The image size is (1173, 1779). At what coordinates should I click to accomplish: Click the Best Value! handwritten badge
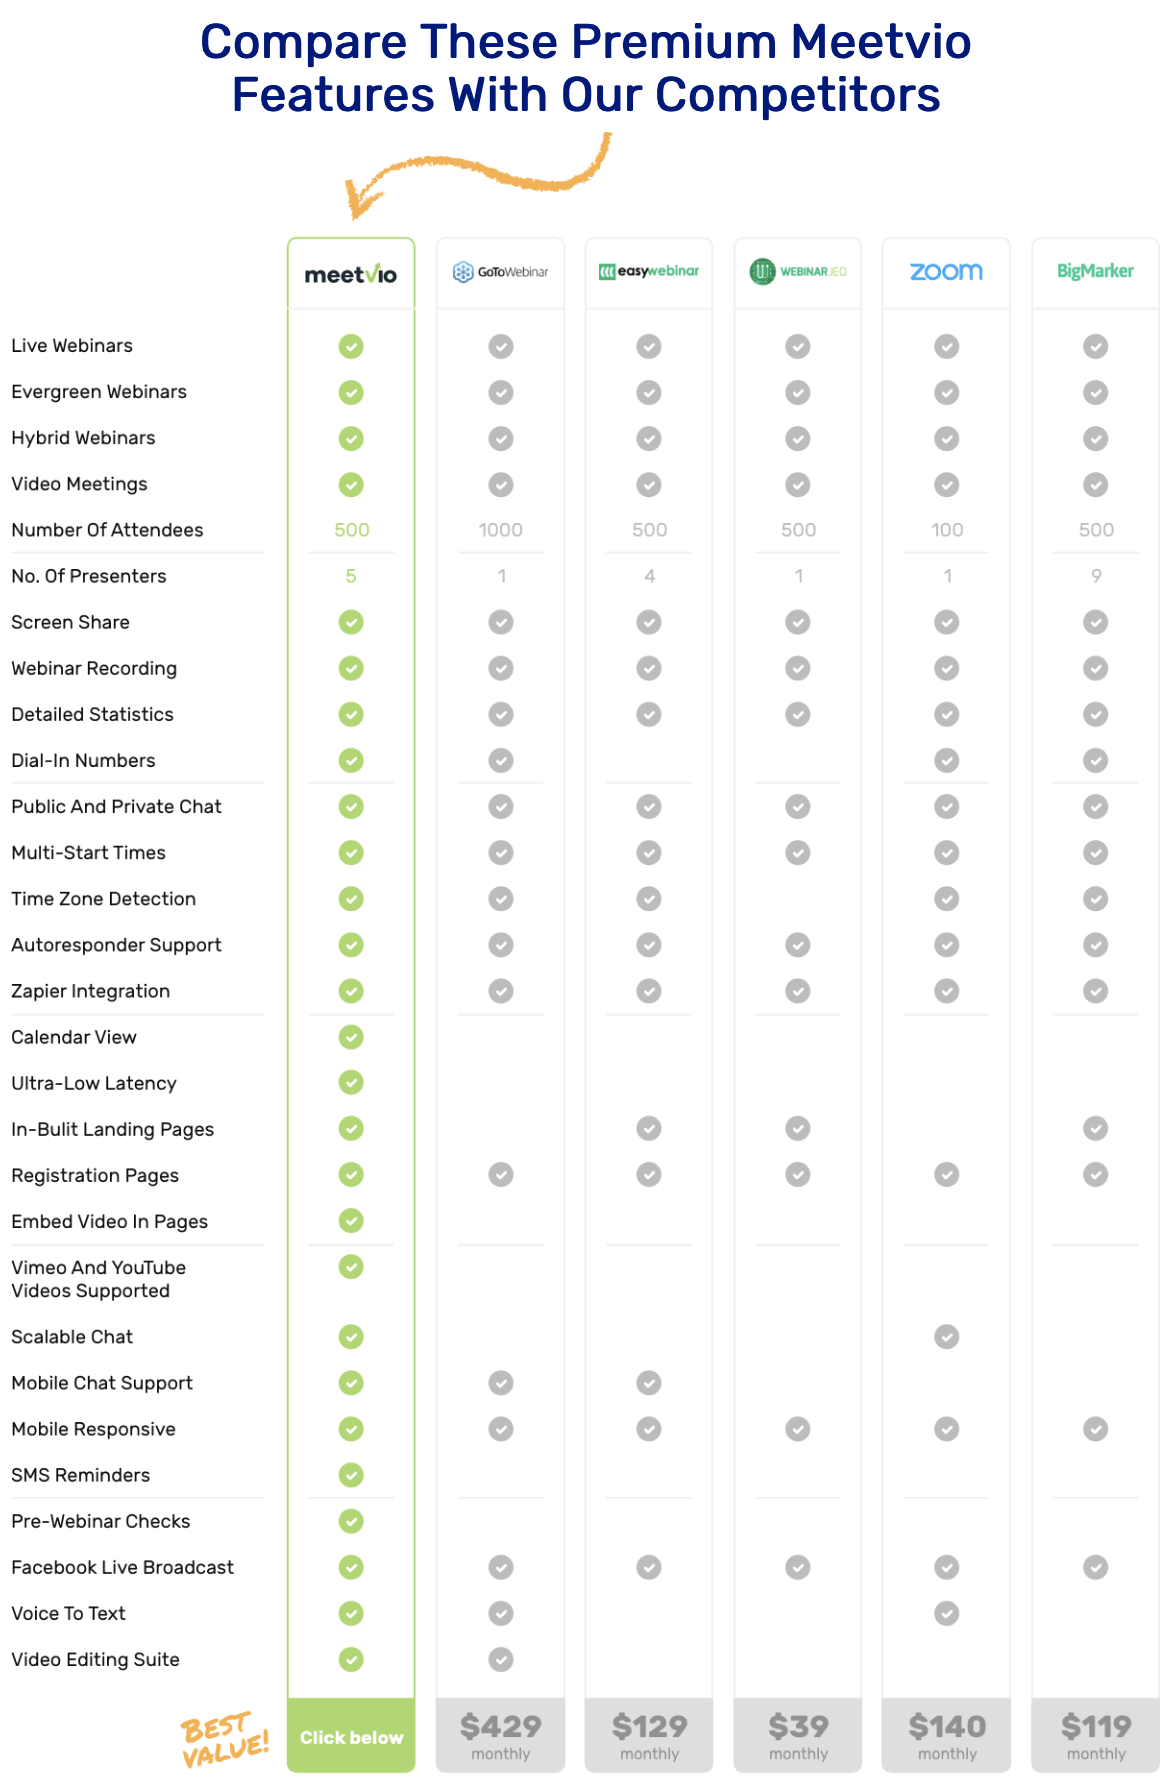coord(225,1740)
